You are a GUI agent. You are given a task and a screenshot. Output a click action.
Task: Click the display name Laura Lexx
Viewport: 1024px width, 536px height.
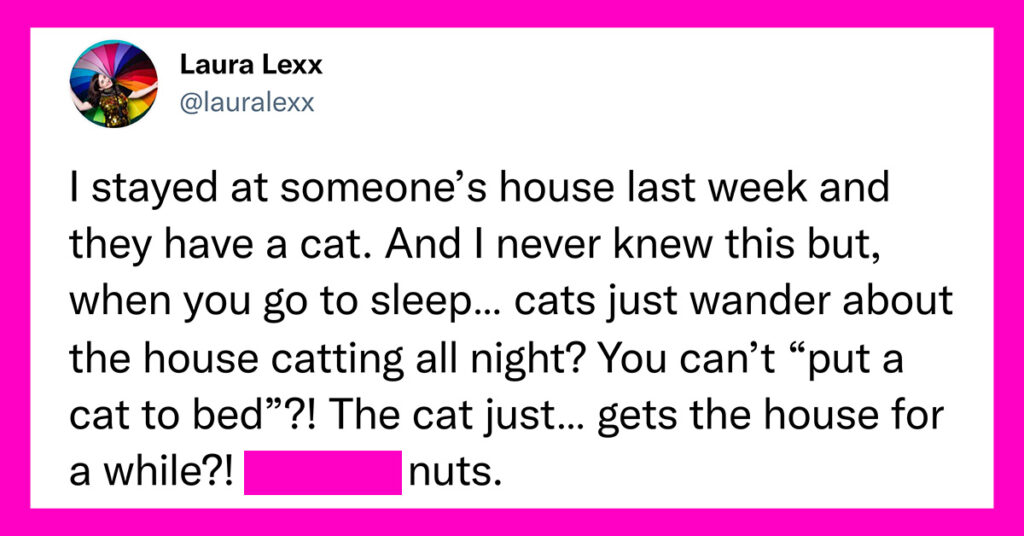[x=251, y=65]
